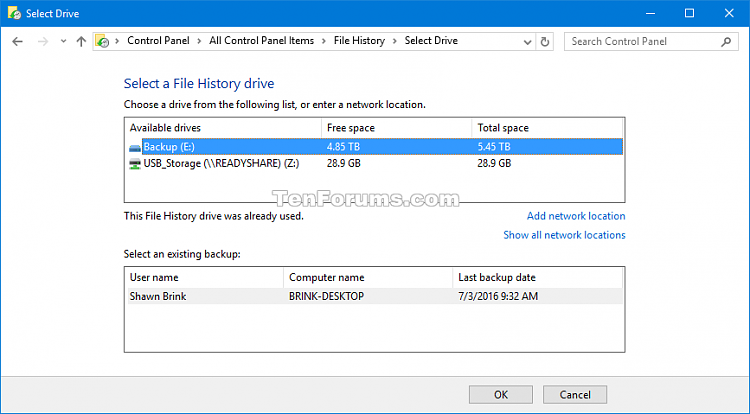Expand chevron after File History breadcrumb
750x414 pixels.
[395, 41]
